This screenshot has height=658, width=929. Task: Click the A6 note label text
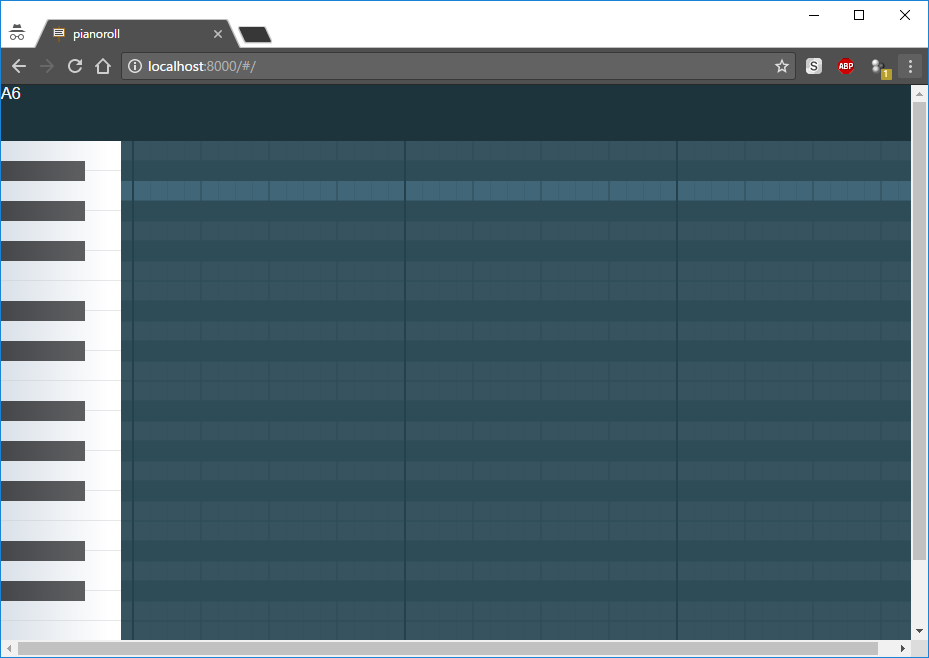point(11,94)
